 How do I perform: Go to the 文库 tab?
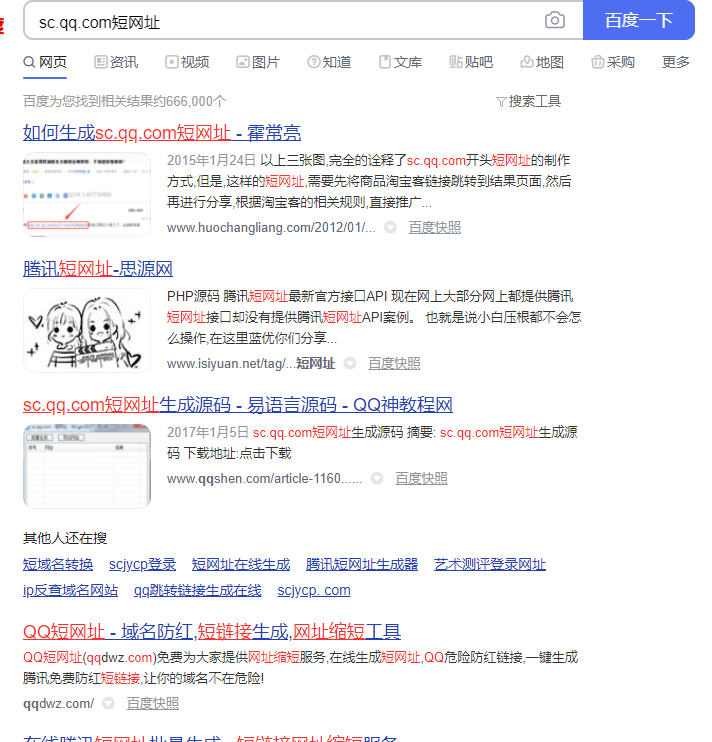400,62
